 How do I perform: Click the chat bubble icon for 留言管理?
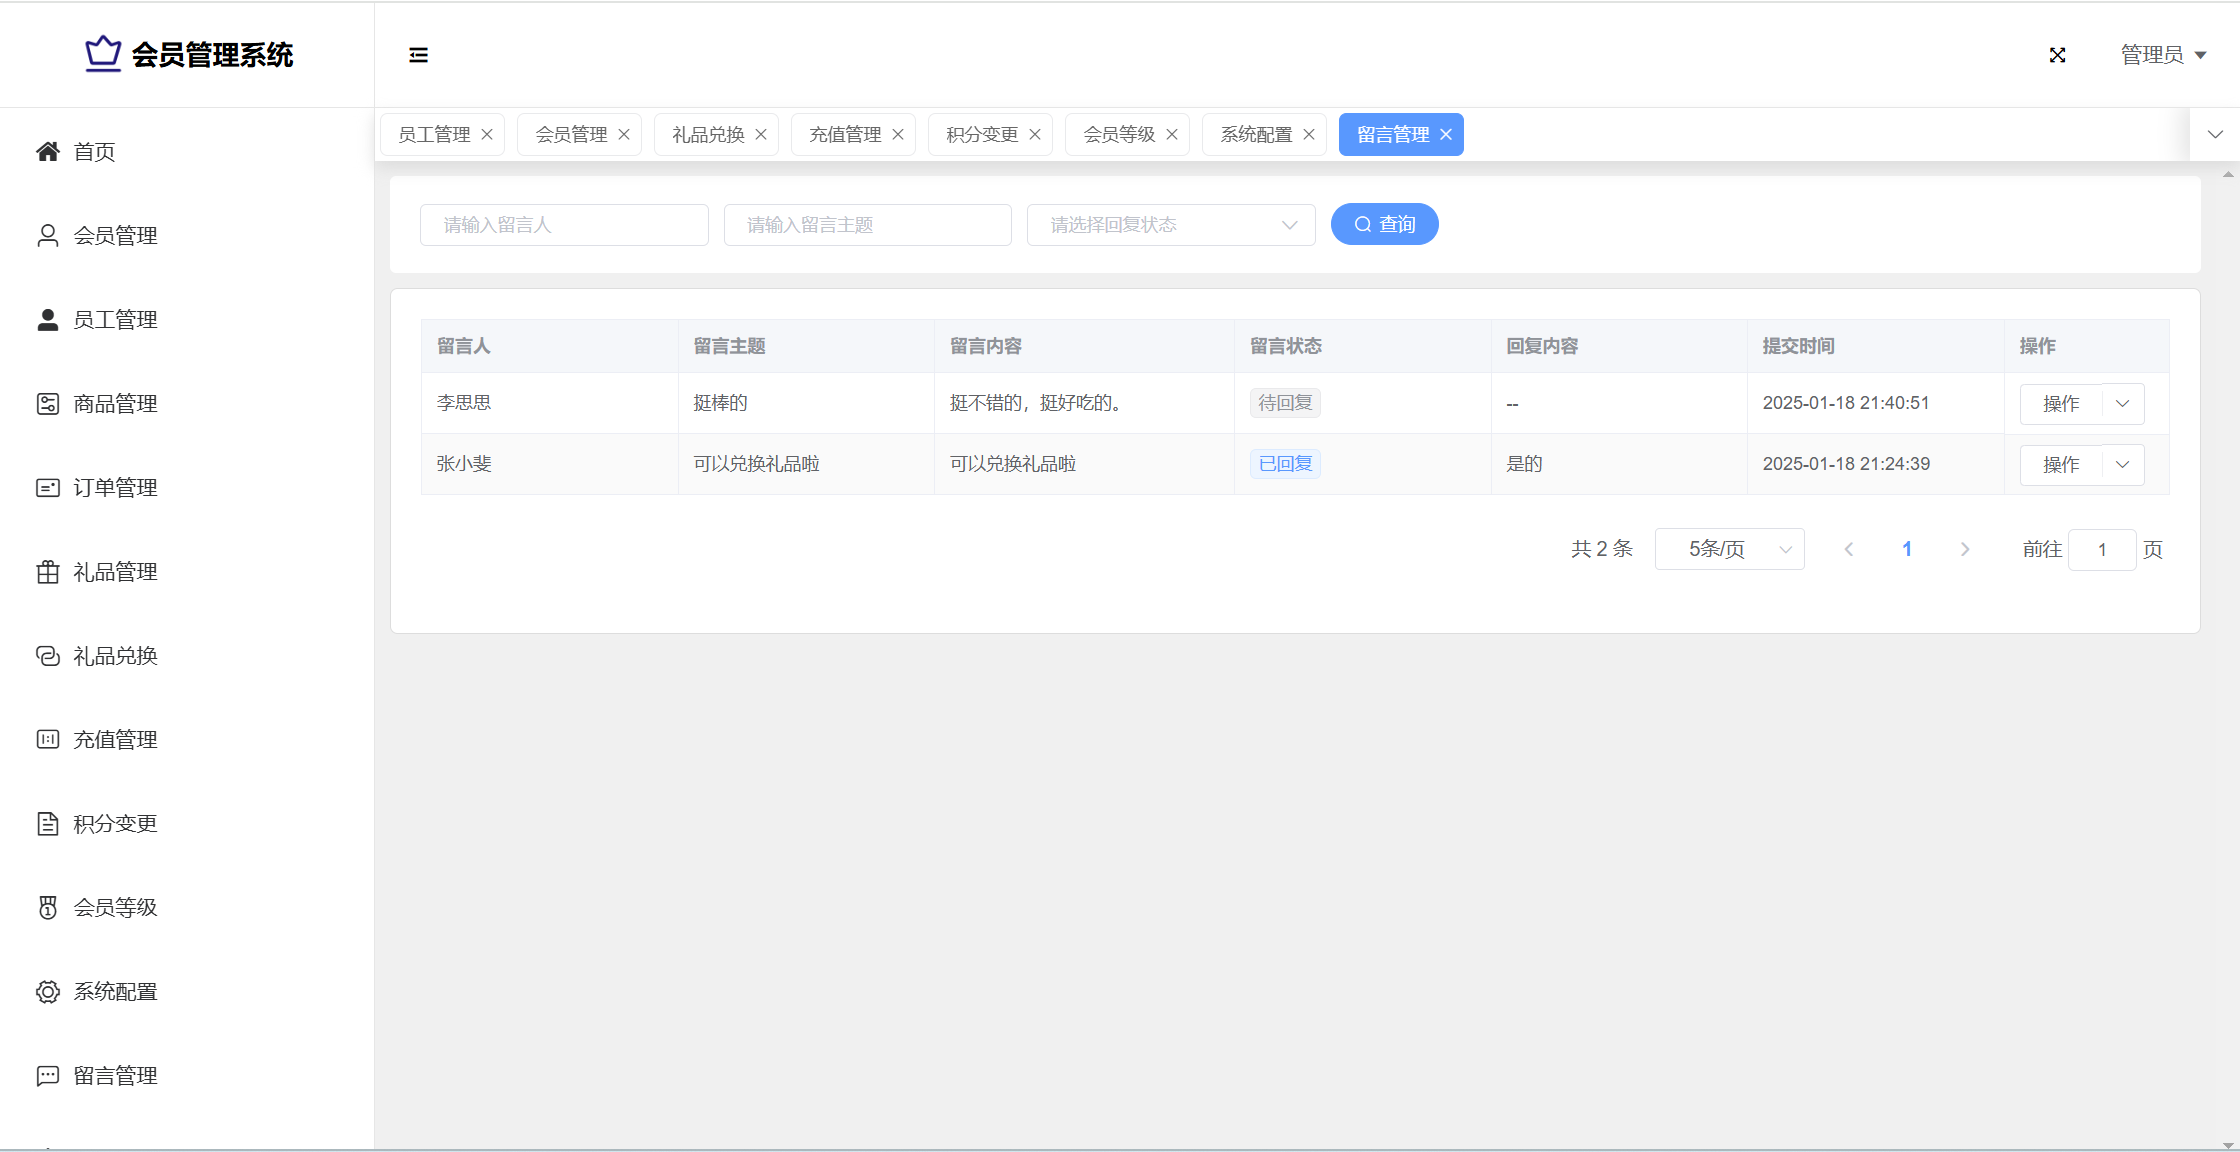click(x=48, y=1076)
